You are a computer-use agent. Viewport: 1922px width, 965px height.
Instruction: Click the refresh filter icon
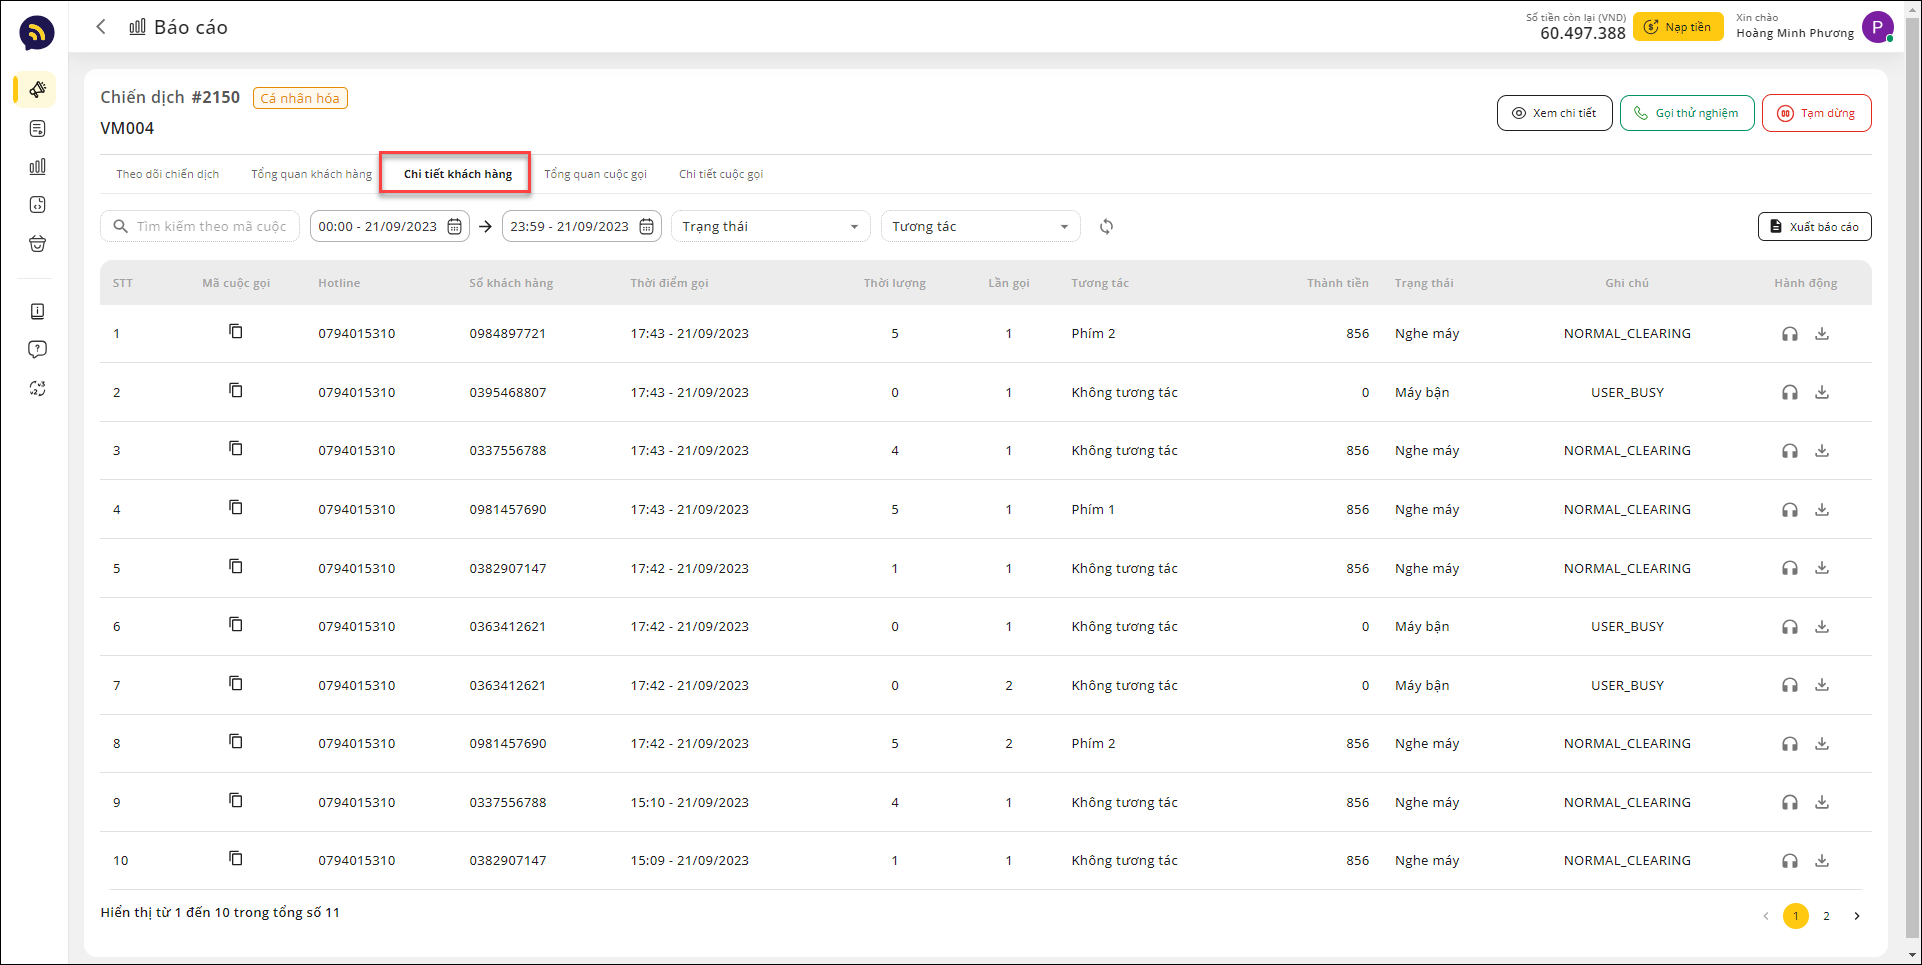point(1106,227)
